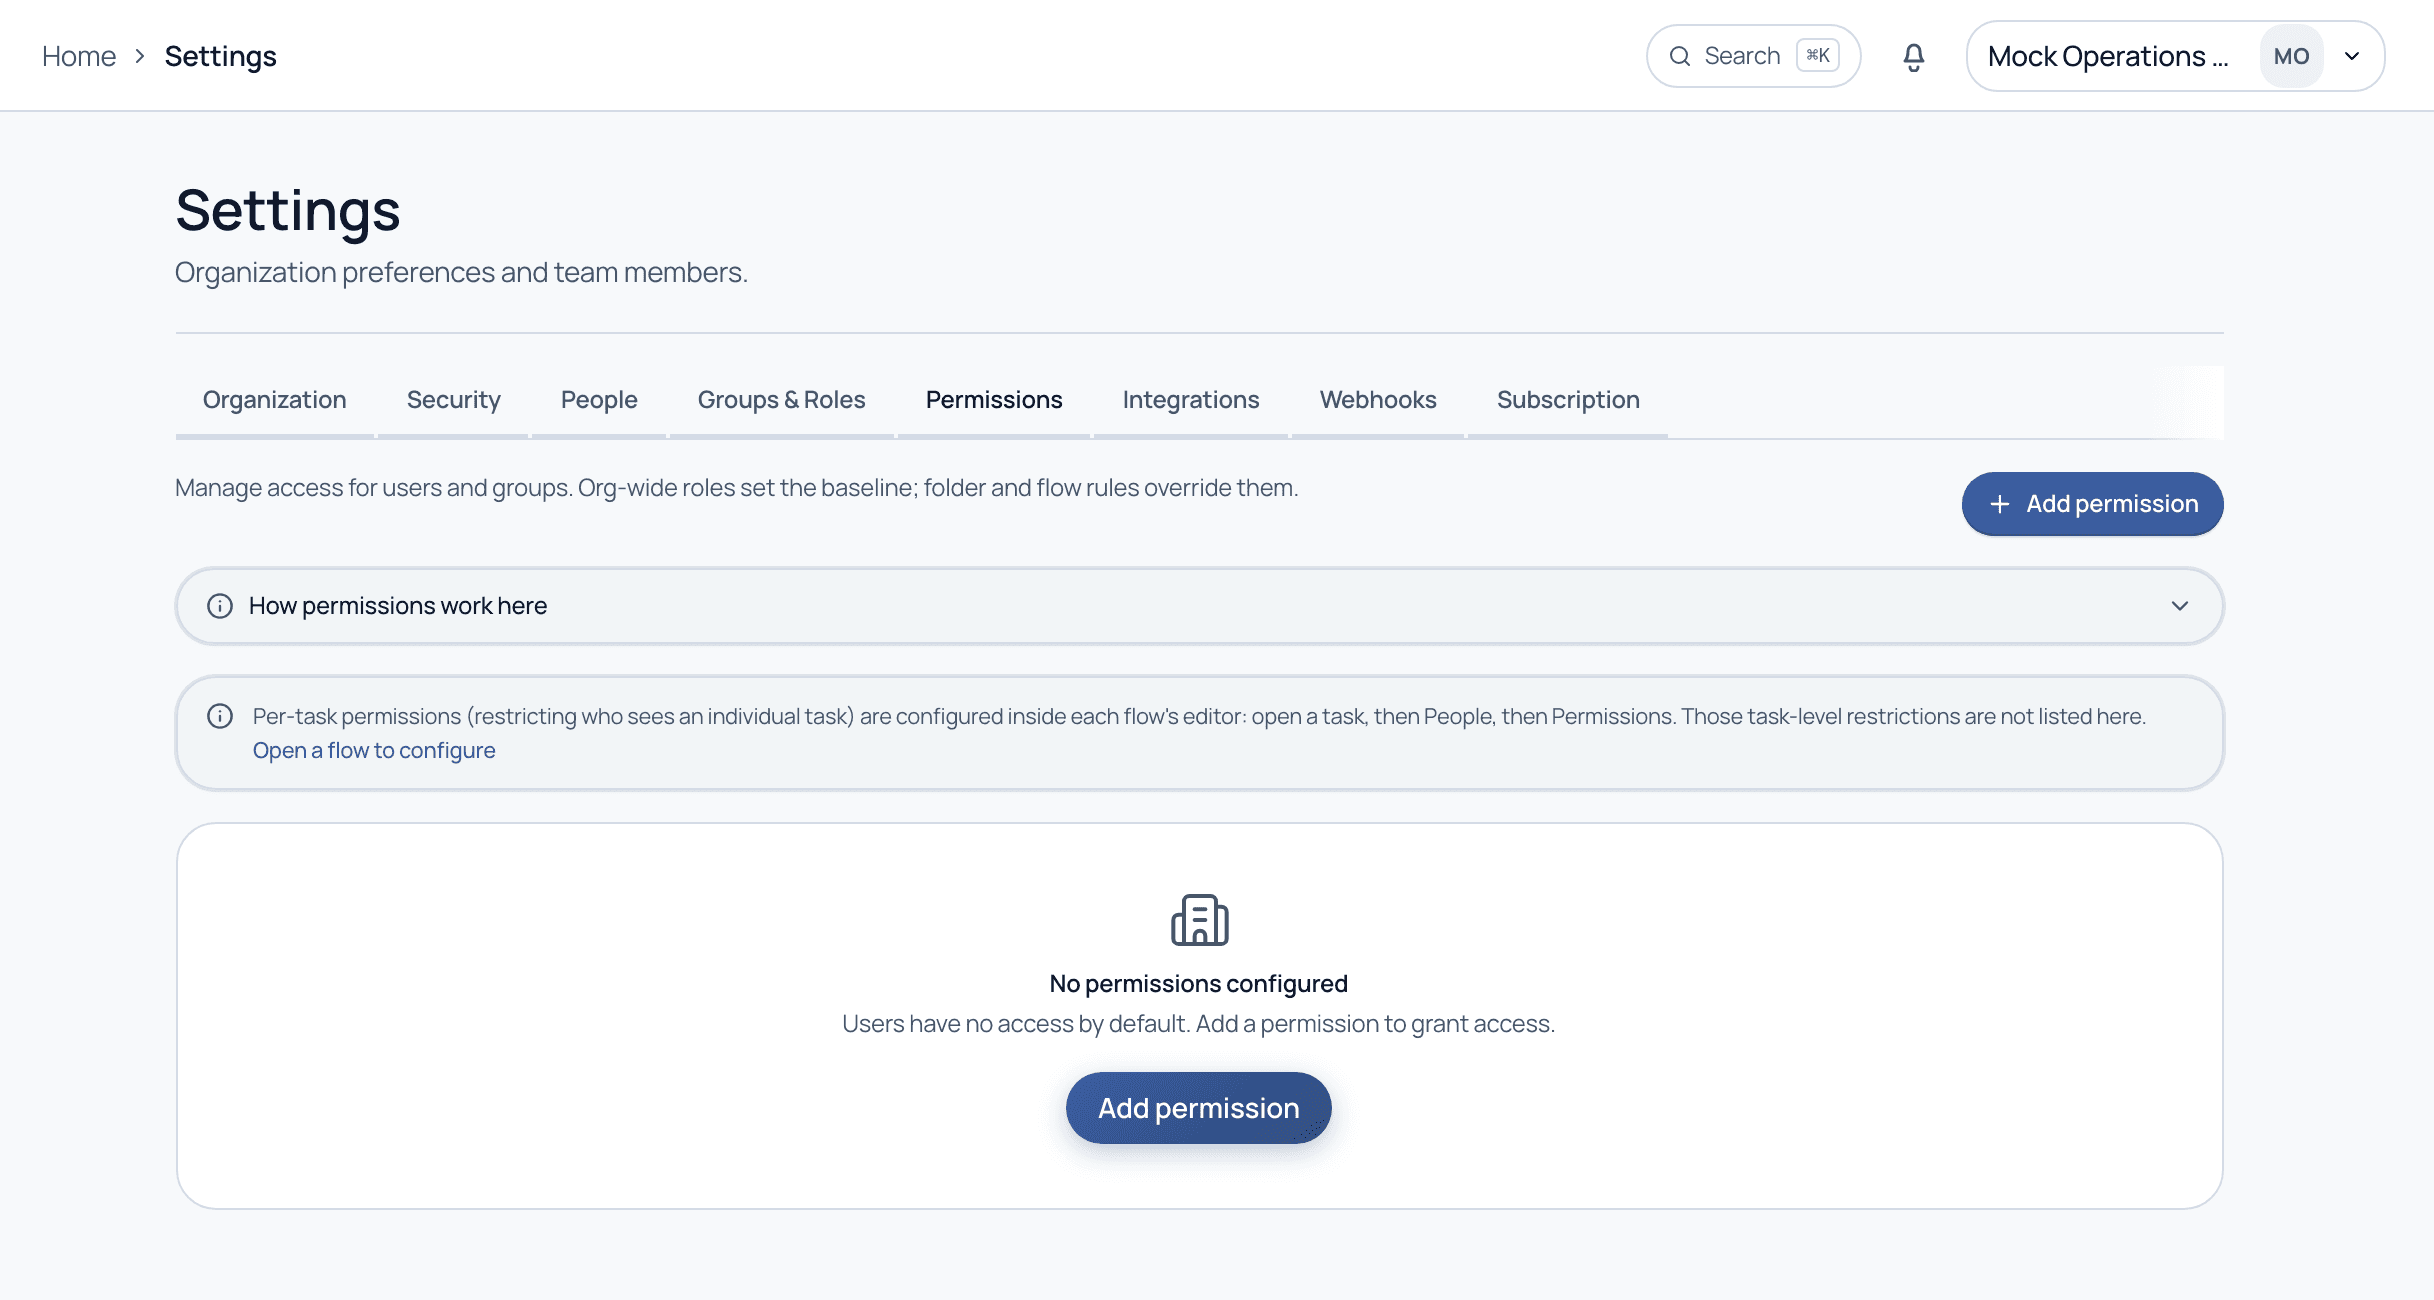The width and height of the screenshot is (2434, 1300).
Task: Click the notifications bell icon
Action: 1913,57
